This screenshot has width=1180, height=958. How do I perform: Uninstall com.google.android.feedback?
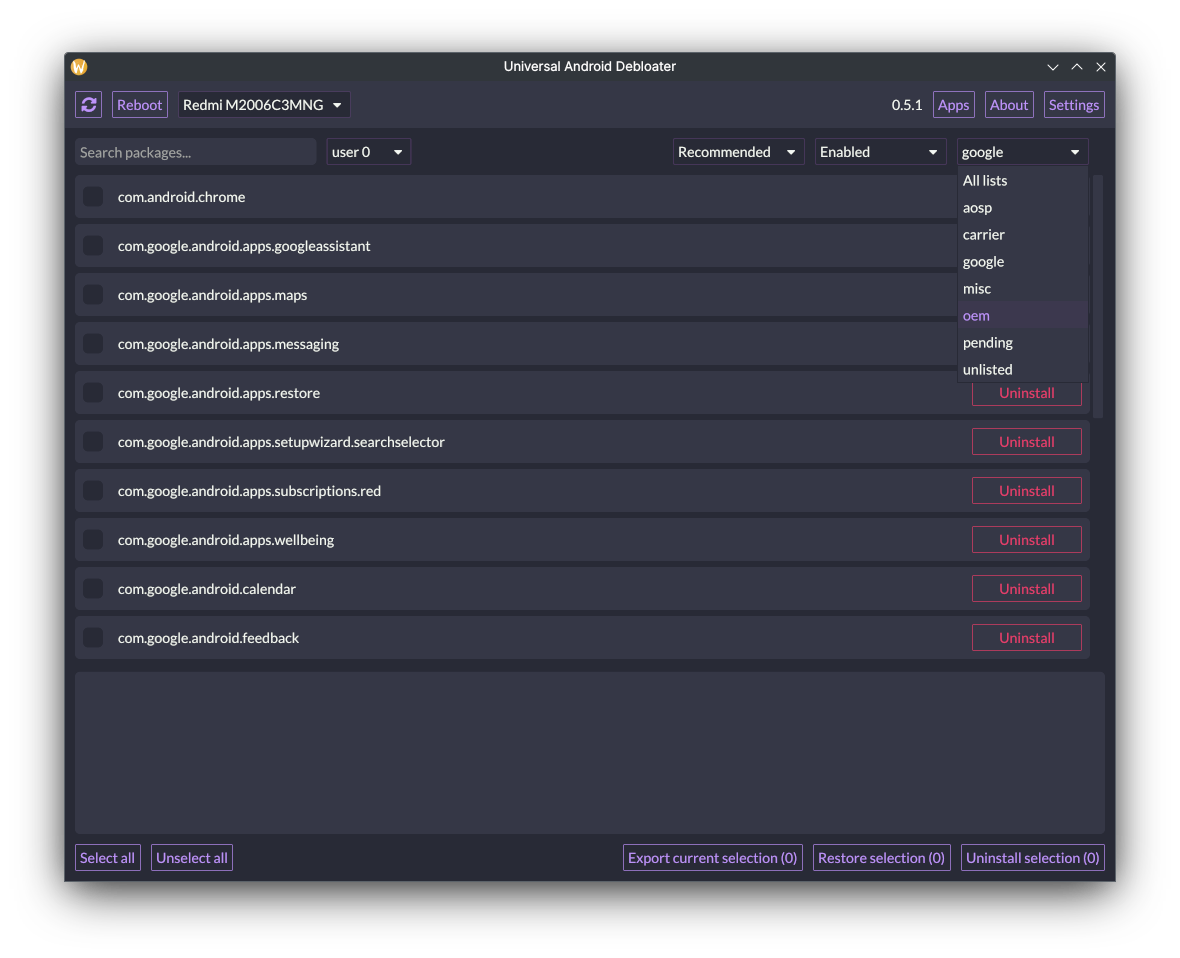(1026, 637)
